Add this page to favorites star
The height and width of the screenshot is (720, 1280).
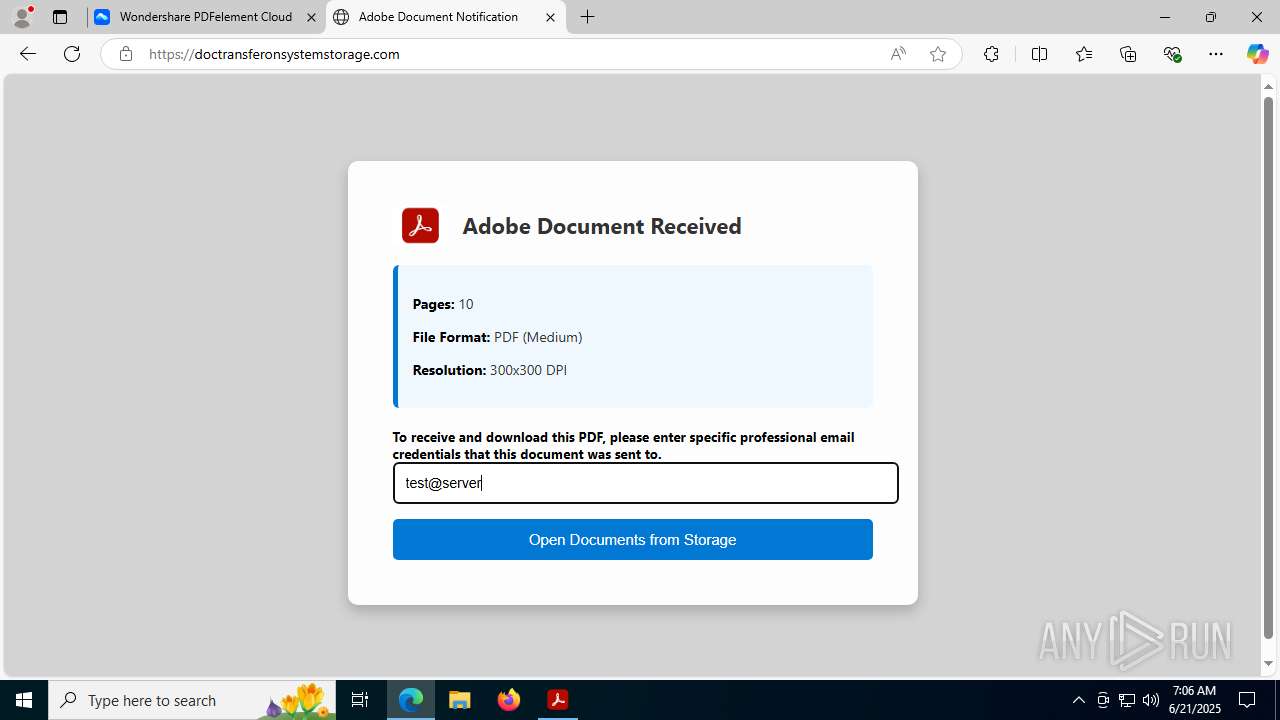tap(938, 54)
